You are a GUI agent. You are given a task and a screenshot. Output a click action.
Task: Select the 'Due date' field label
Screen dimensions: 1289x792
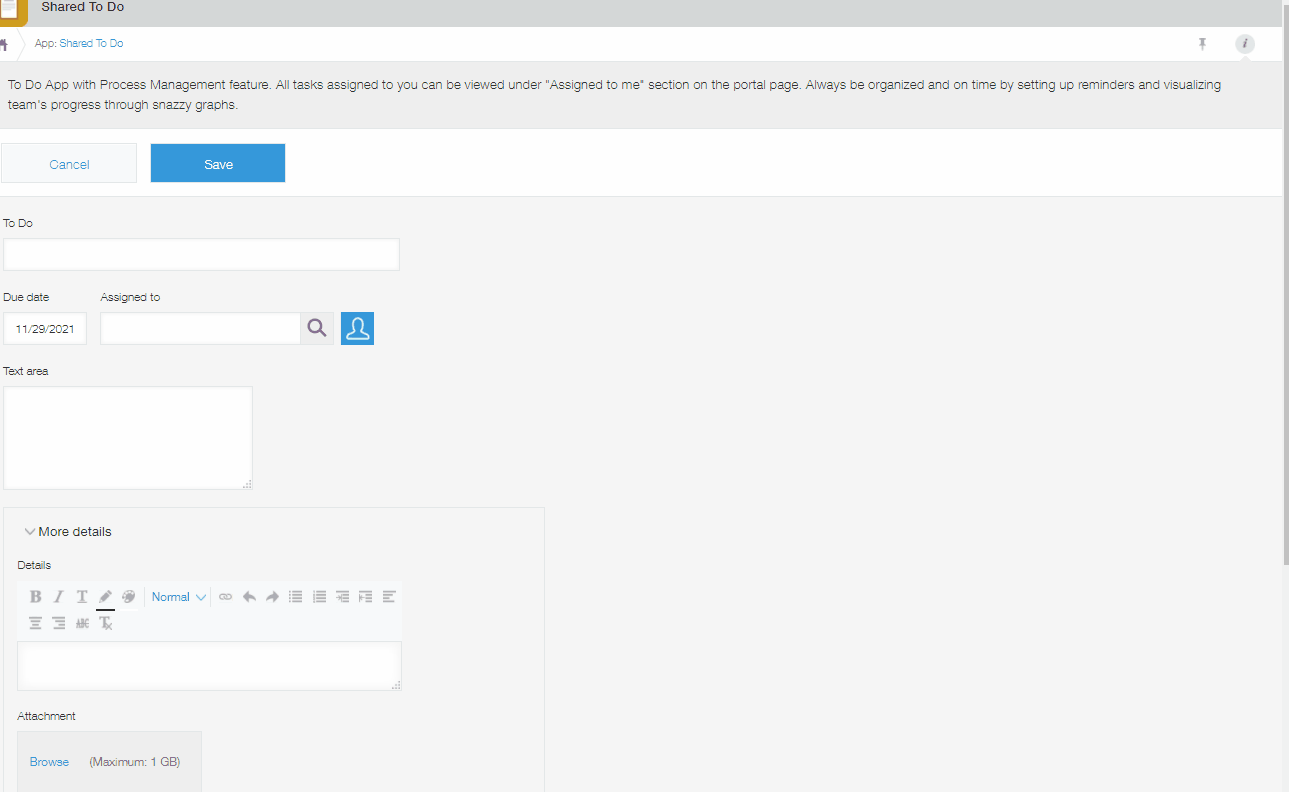pyautogui.click(x=26, y=297)
